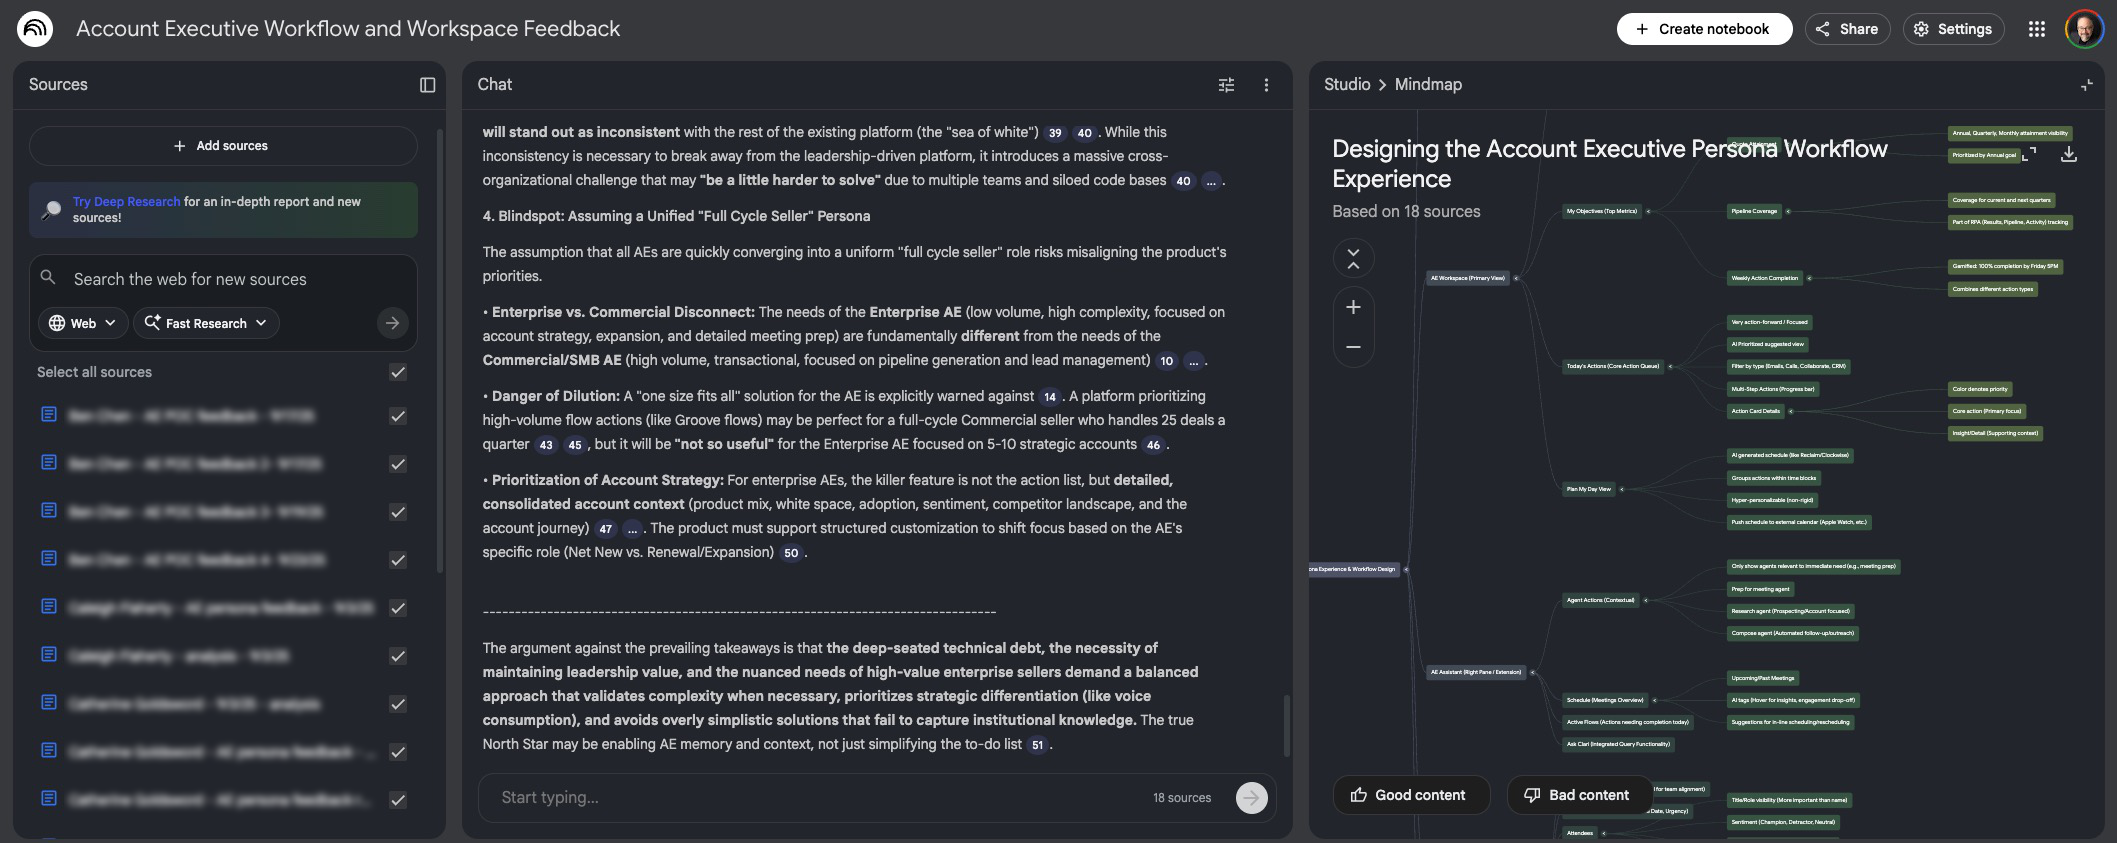The width and height of the screenshot is (2117, 843).
Task: Collapse the Today's Actions (Core Action Queue) node
Action: point(1670,366)
